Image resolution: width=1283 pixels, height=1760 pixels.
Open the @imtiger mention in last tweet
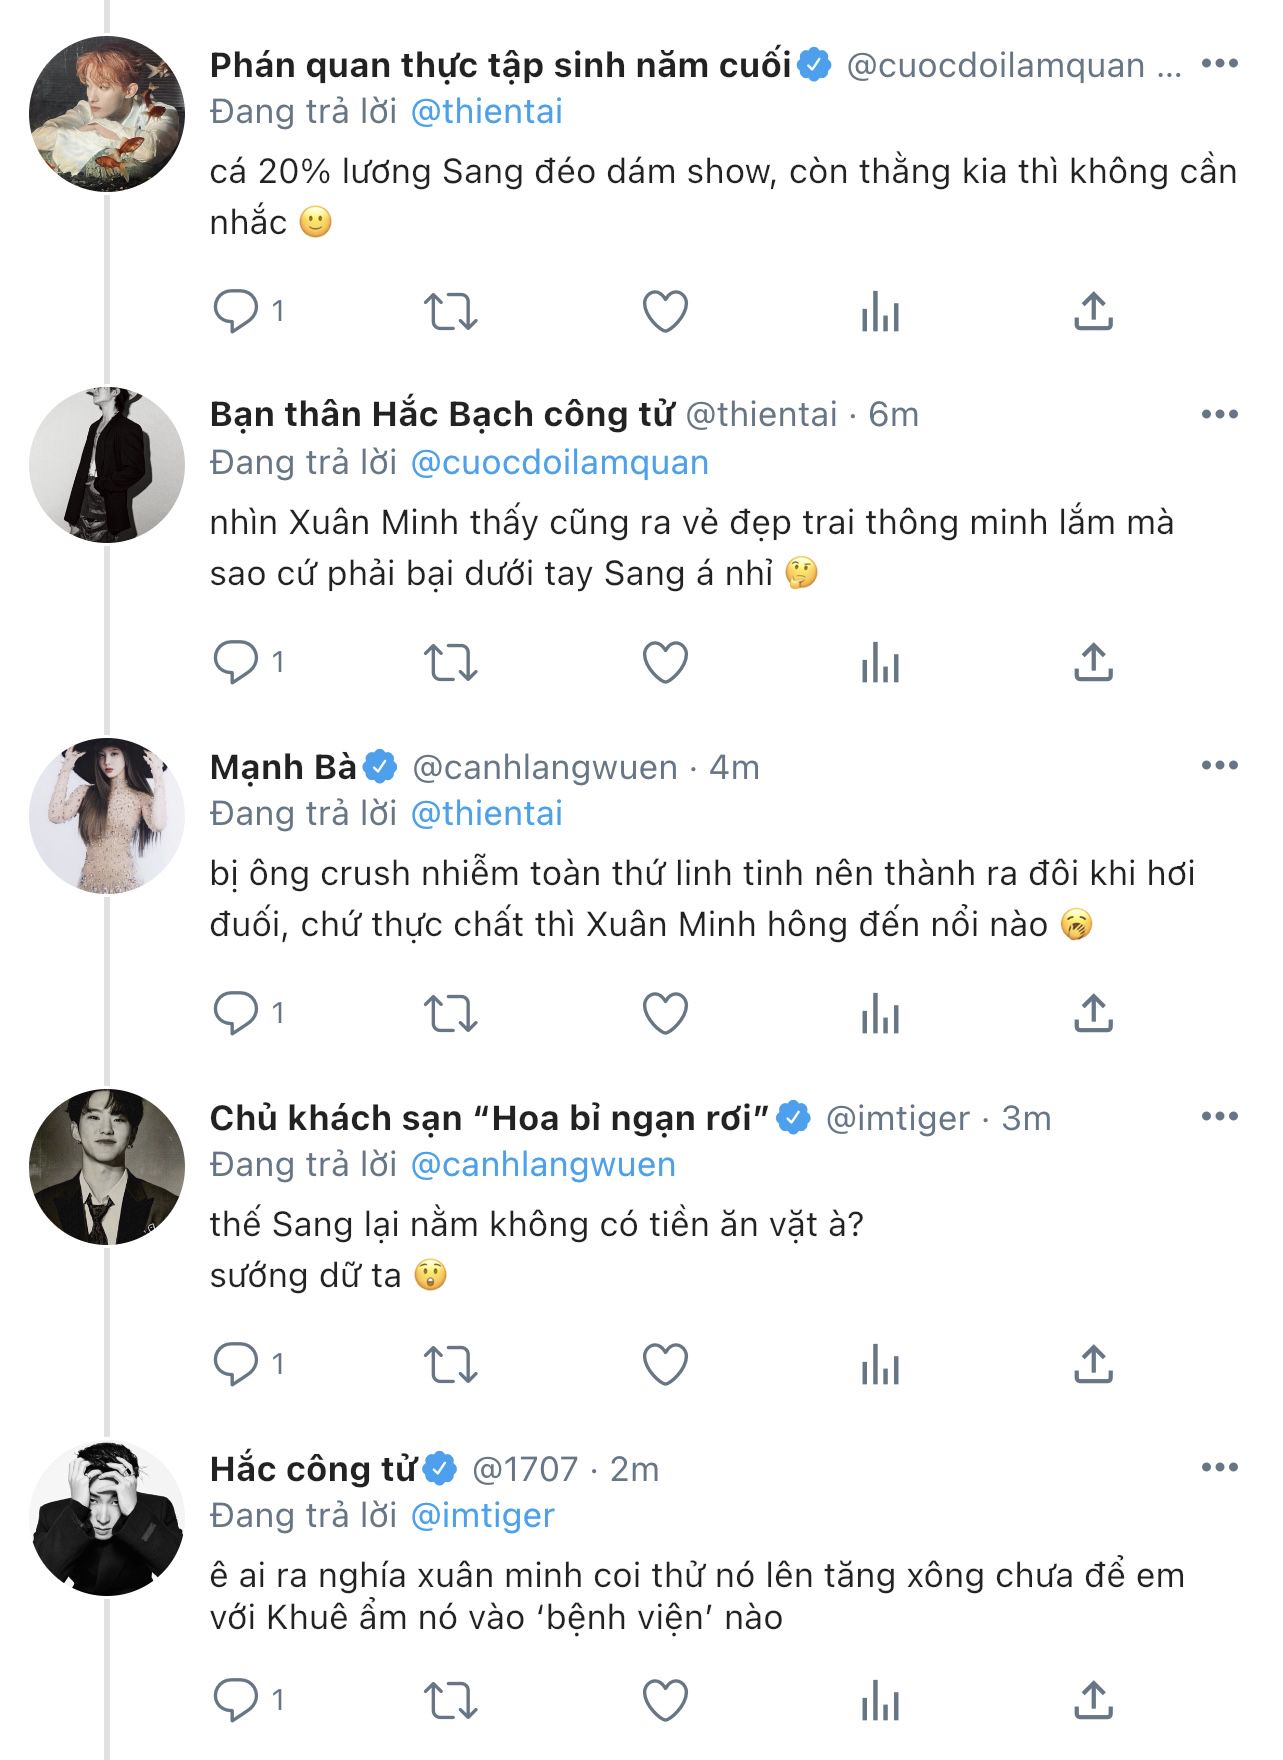(x=482, y=1516)
